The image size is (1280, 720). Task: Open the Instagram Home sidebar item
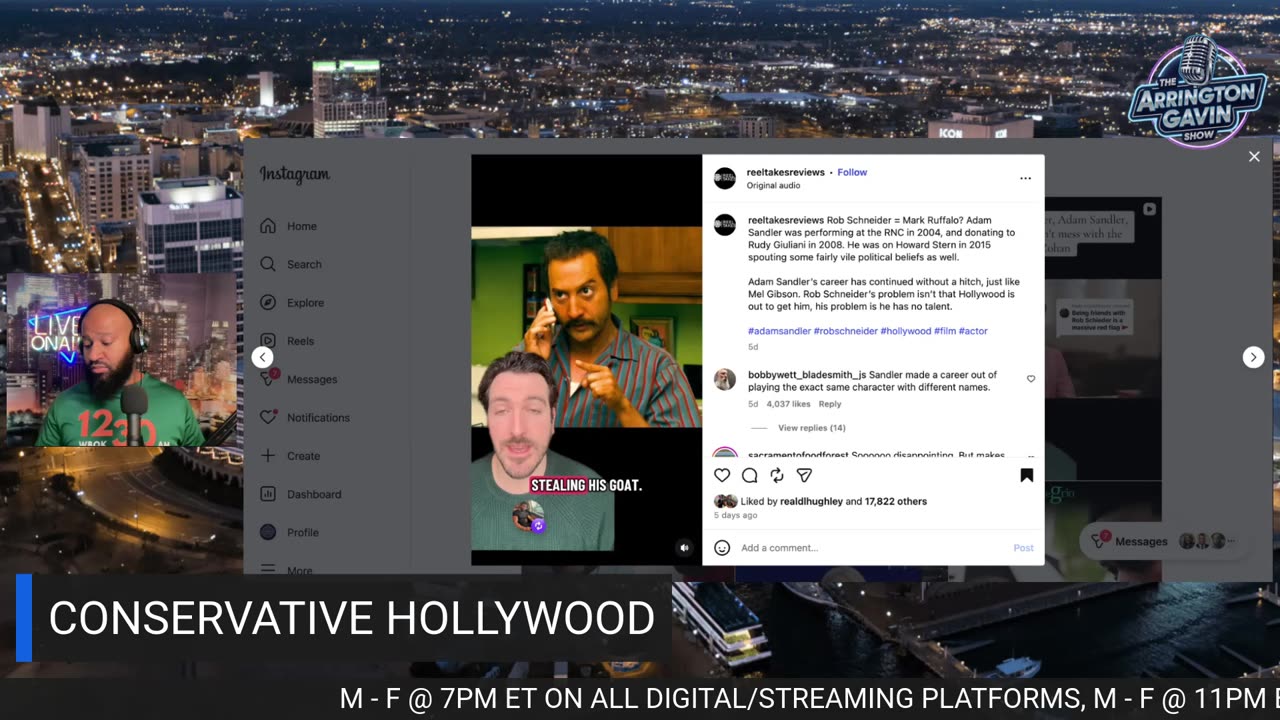click(x=289, y=226)
